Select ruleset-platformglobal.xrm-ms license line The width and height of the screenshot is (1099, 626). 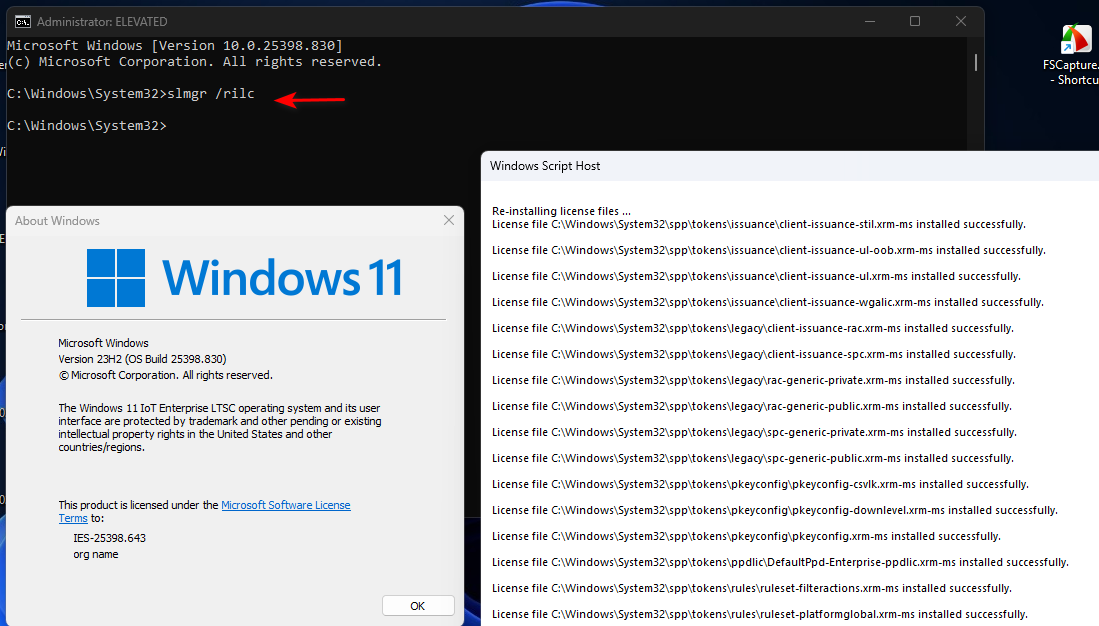(x=760, y=613)
